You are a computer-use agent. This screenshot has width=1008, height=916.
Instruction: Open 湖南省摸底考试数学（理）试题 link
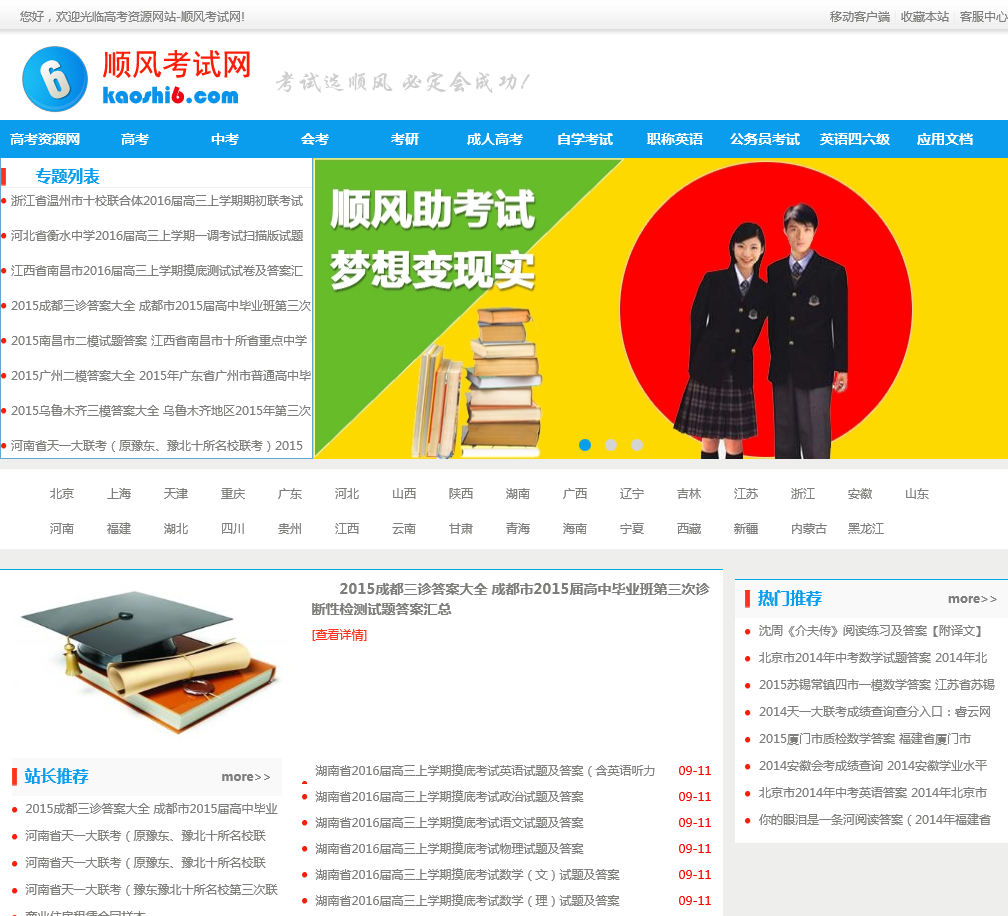pos(467,901)
